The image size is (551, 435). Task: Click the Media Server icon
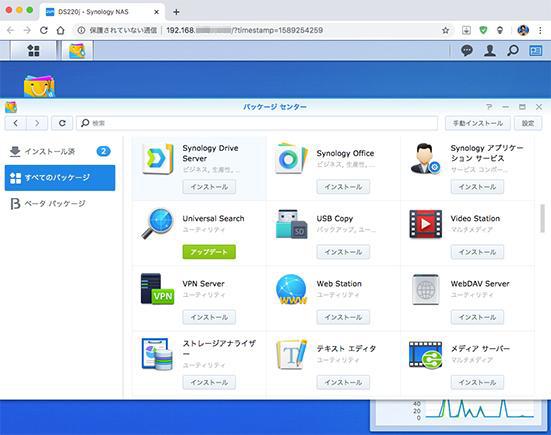[426, 355]
